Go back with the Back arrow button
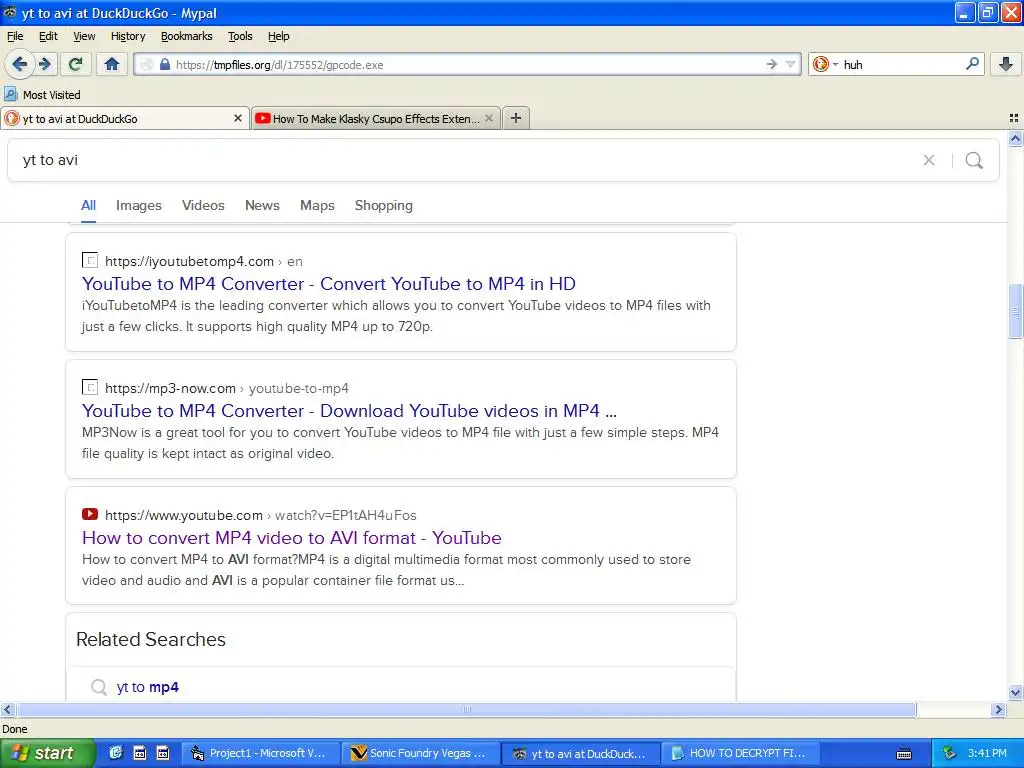 [19, 64]
